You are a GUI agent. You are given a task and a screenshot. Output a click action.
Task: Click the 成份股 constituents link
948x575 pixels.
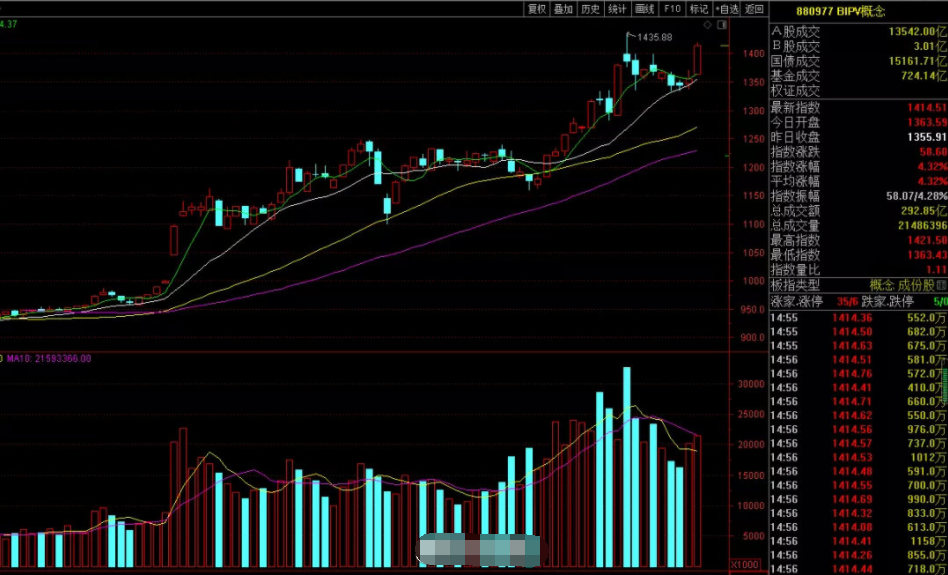pyautogui.click(x=917, y=285)
